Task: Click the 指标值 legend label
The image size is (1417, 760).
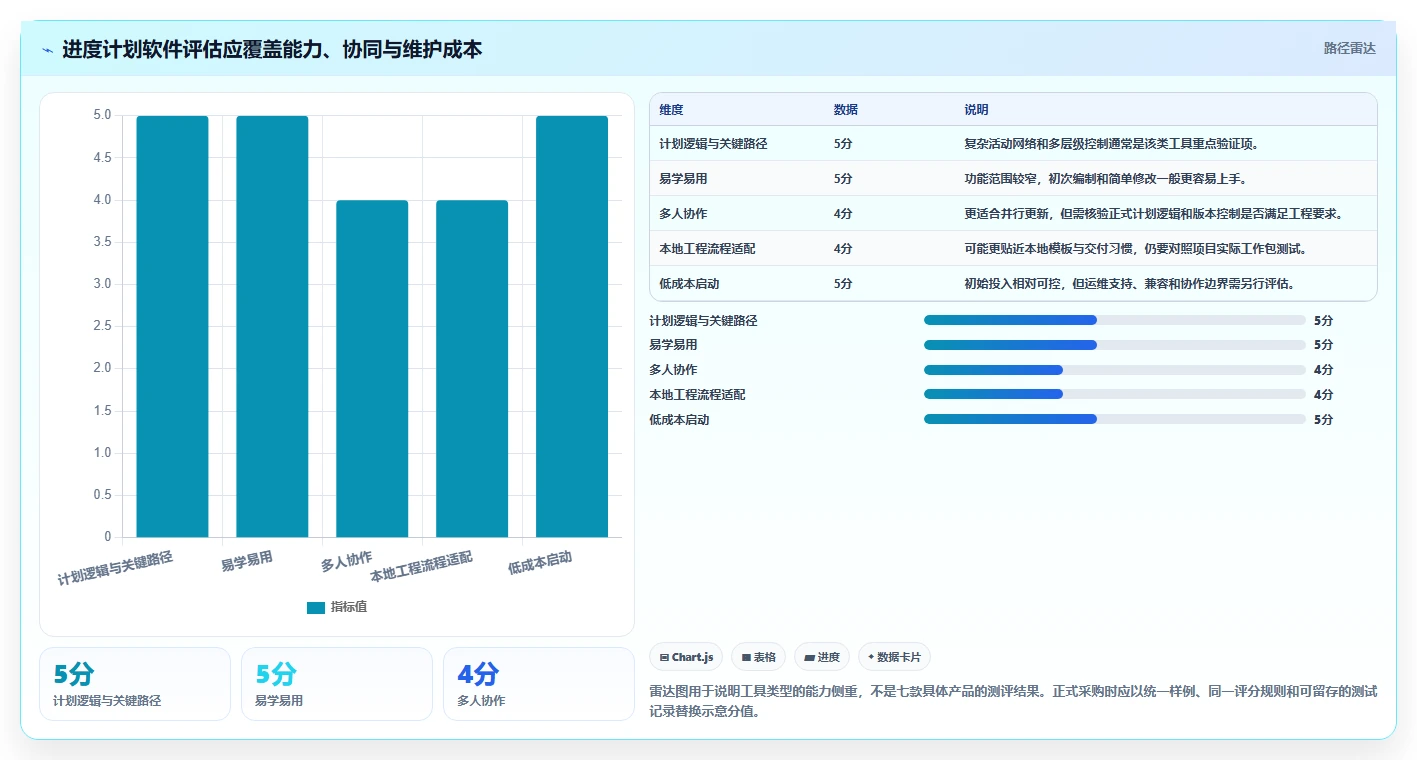Action: pos(349,607)
